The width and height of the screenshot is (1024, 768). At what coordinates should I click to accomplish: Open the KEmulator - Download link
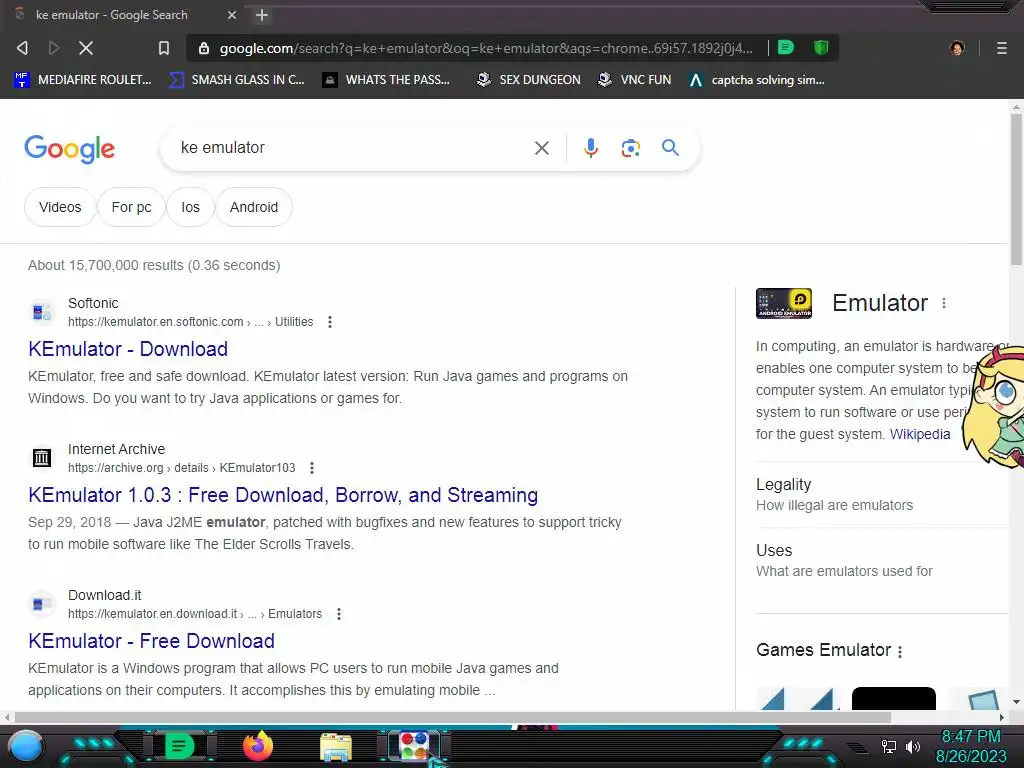click(x=128, y=349)
